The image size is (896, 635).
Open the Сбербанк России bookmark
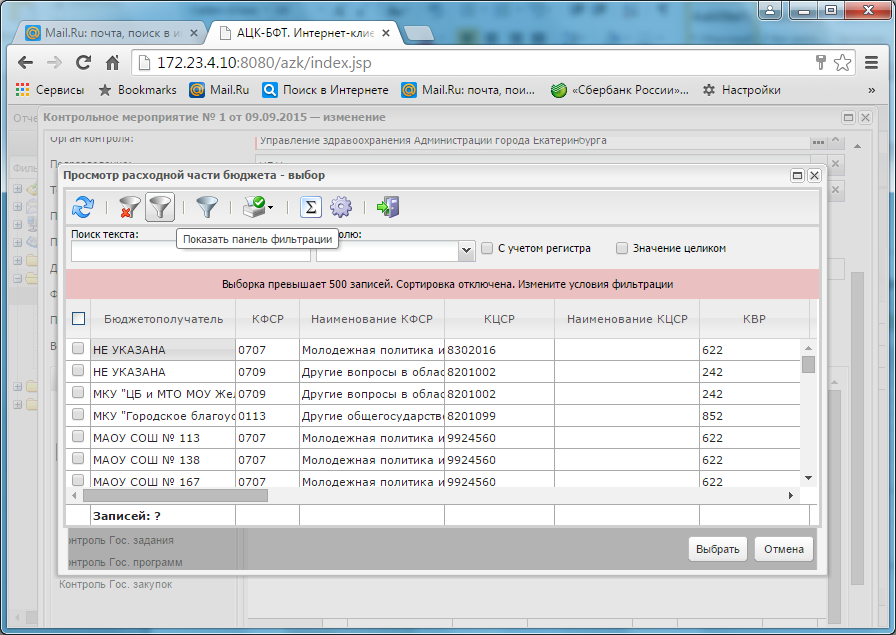[x=620, y=90]
